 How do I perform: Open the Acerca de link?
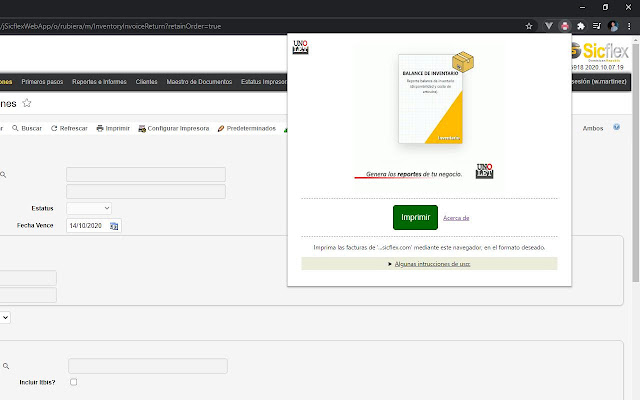coord(456,217)
